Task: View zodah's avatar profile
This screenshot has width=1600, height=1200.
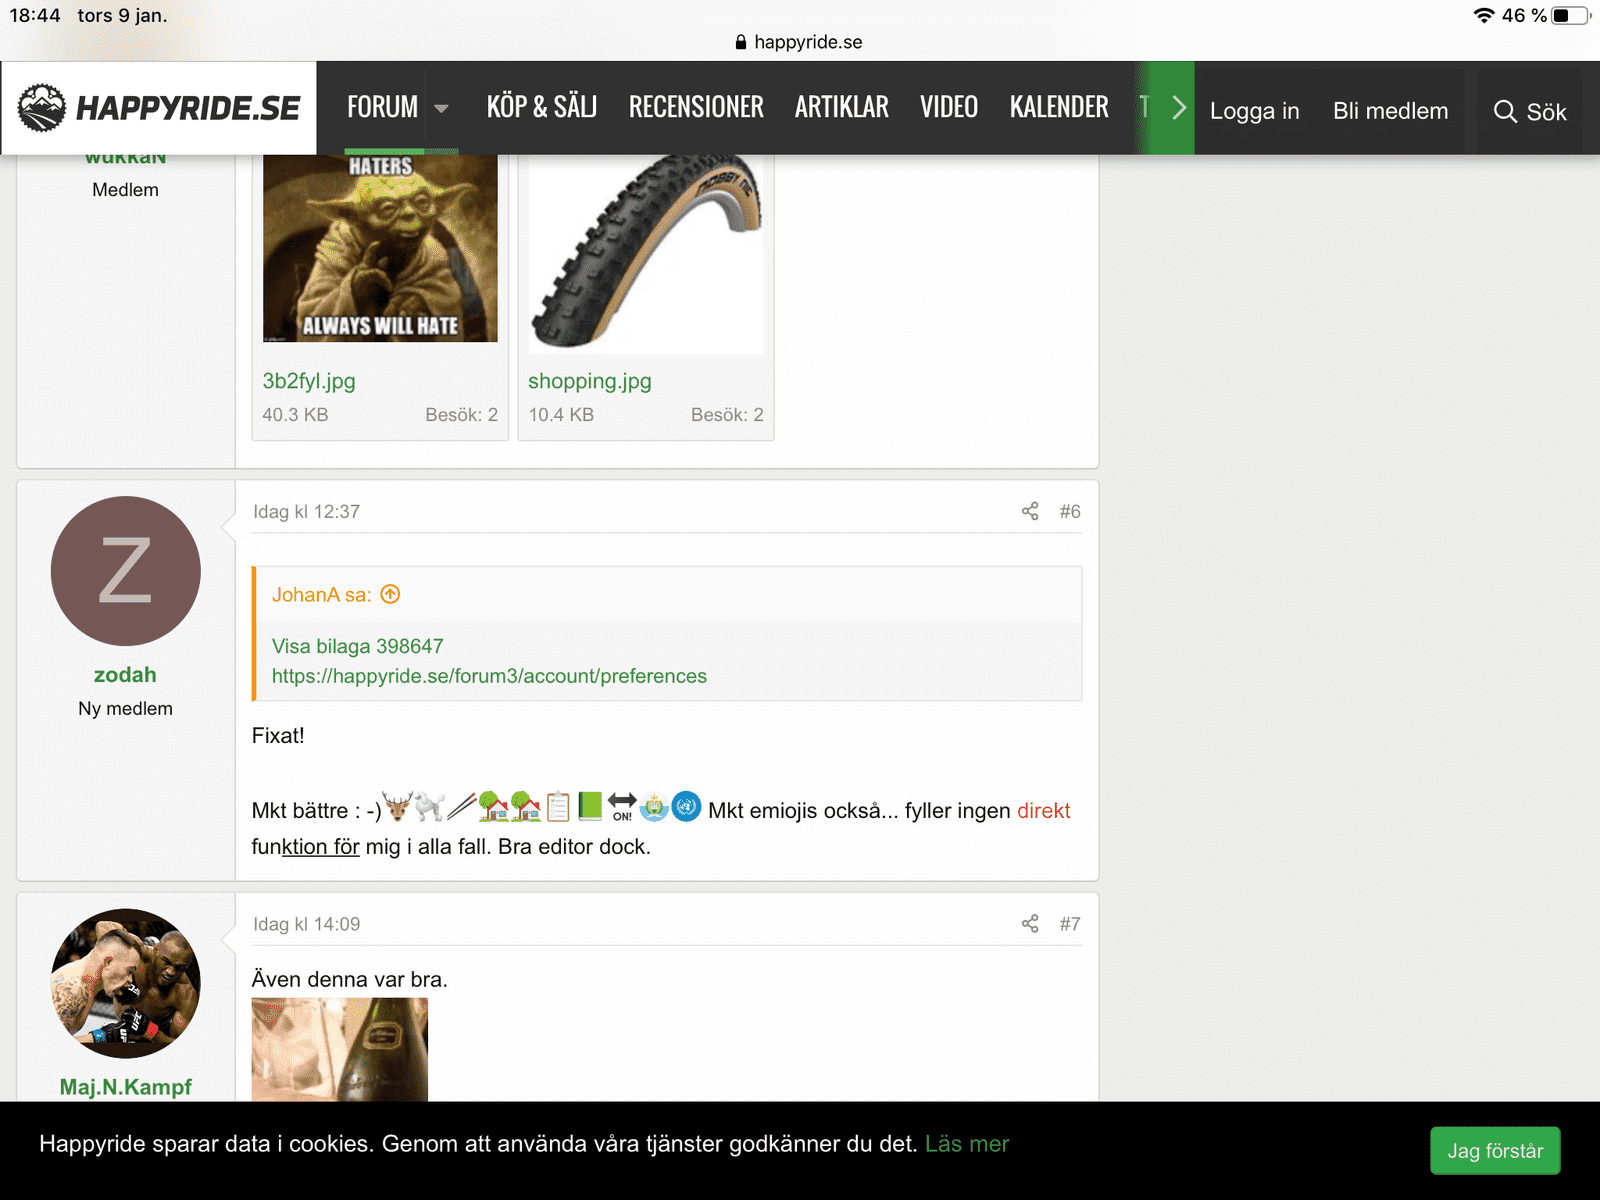Action: (125, 571)
